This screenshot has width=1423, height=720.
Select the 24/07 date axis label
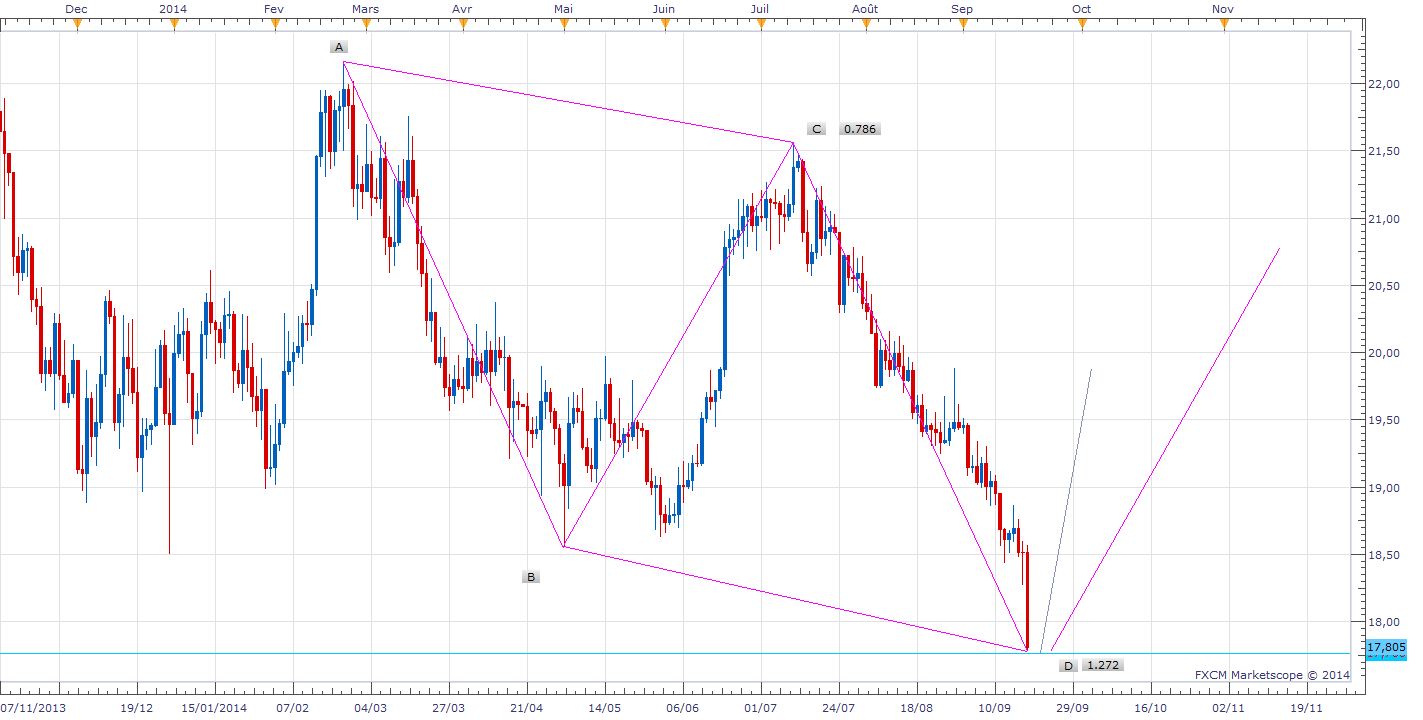(x=839, y=708)
